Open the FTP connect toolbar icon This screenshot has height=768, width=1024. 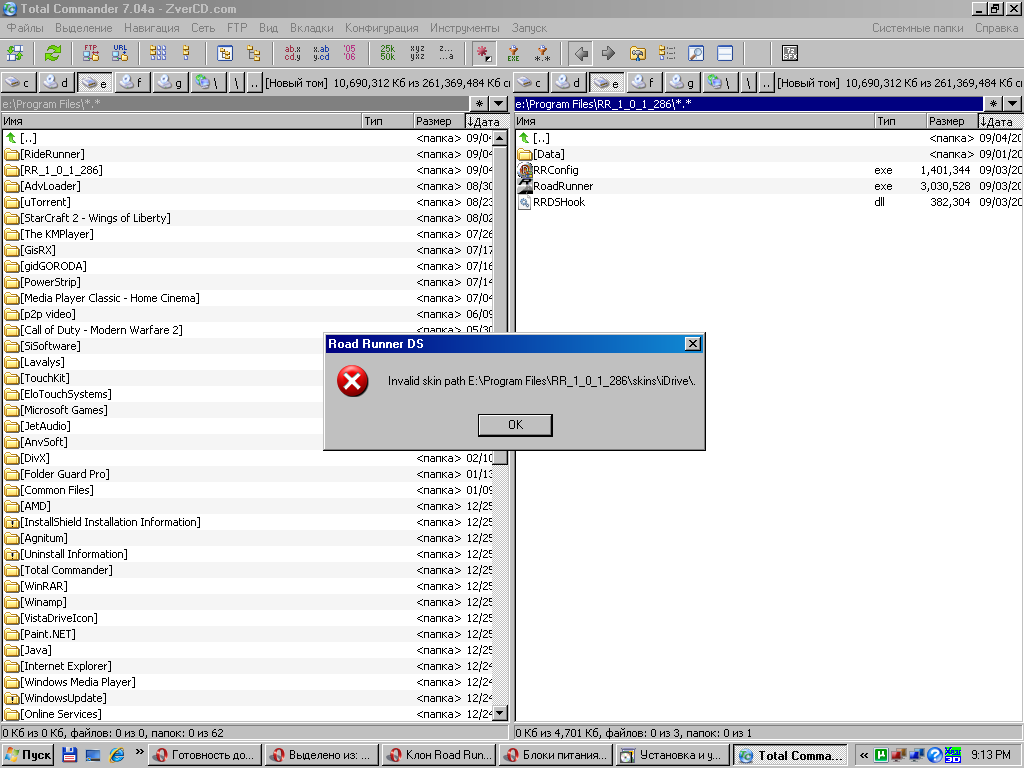tap(91, 53)
